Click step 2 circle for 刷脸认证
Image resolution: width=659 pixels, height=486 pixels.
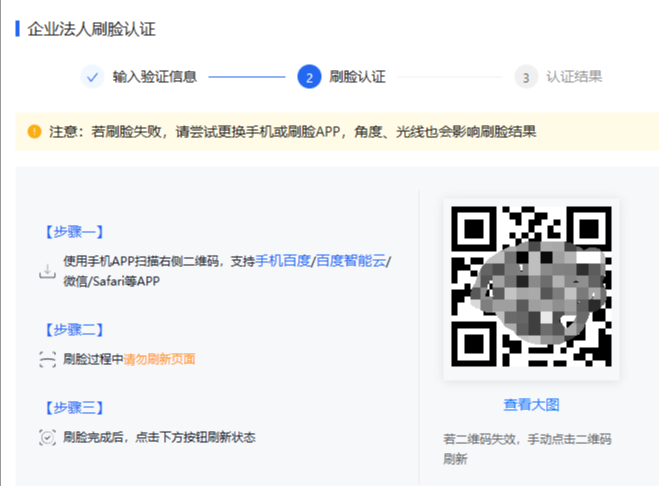point(309,77)
